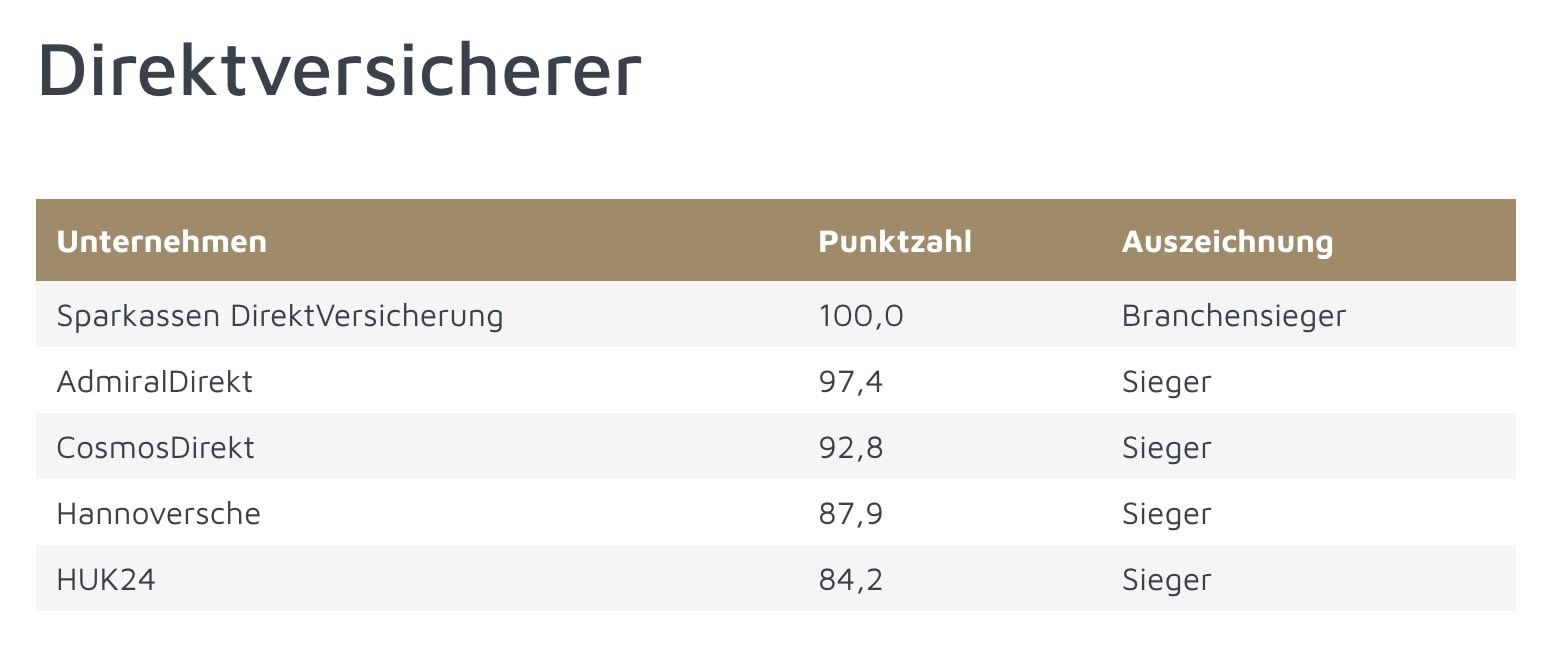The width and height of the screenshot is (1558, 650).
Task: Select the AdmiralDirekt company name
Action: (155, 381)
